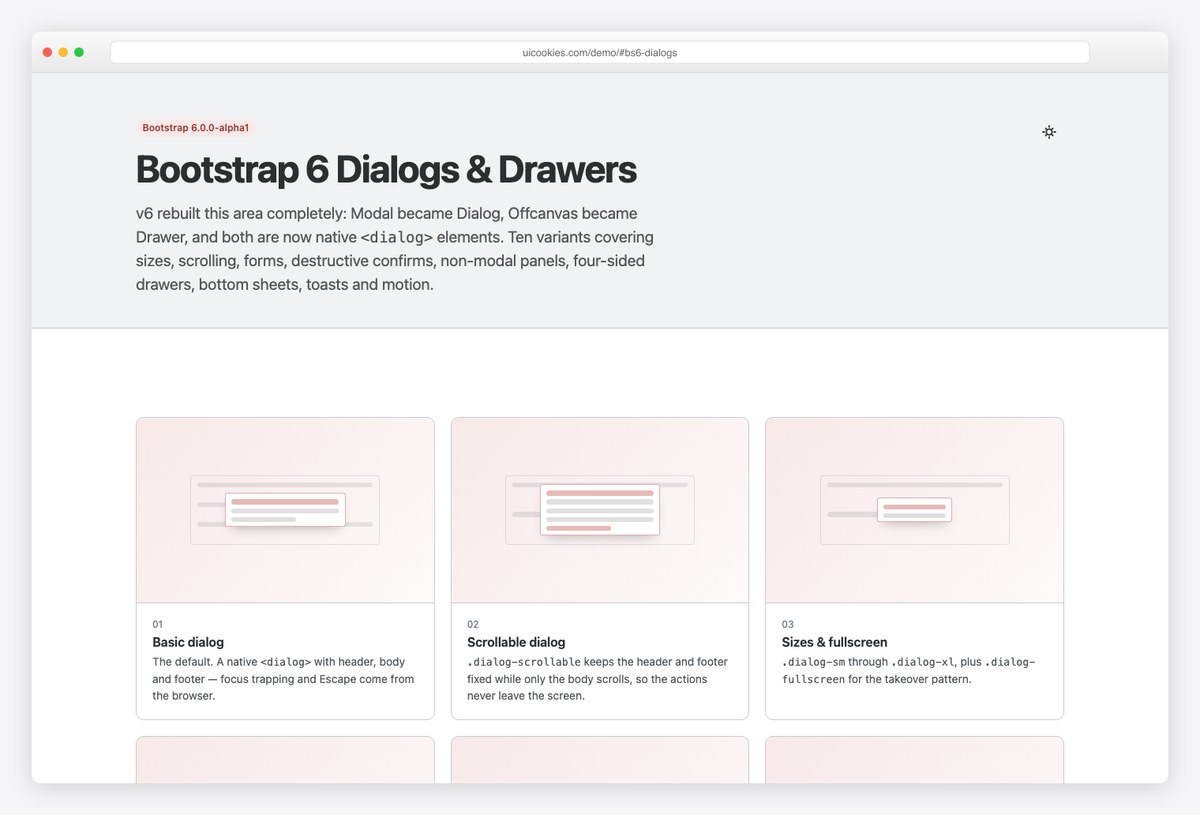The image size is (1200, 815).
Task: Click the card number 02 label
Action: [x=473, y=624]
